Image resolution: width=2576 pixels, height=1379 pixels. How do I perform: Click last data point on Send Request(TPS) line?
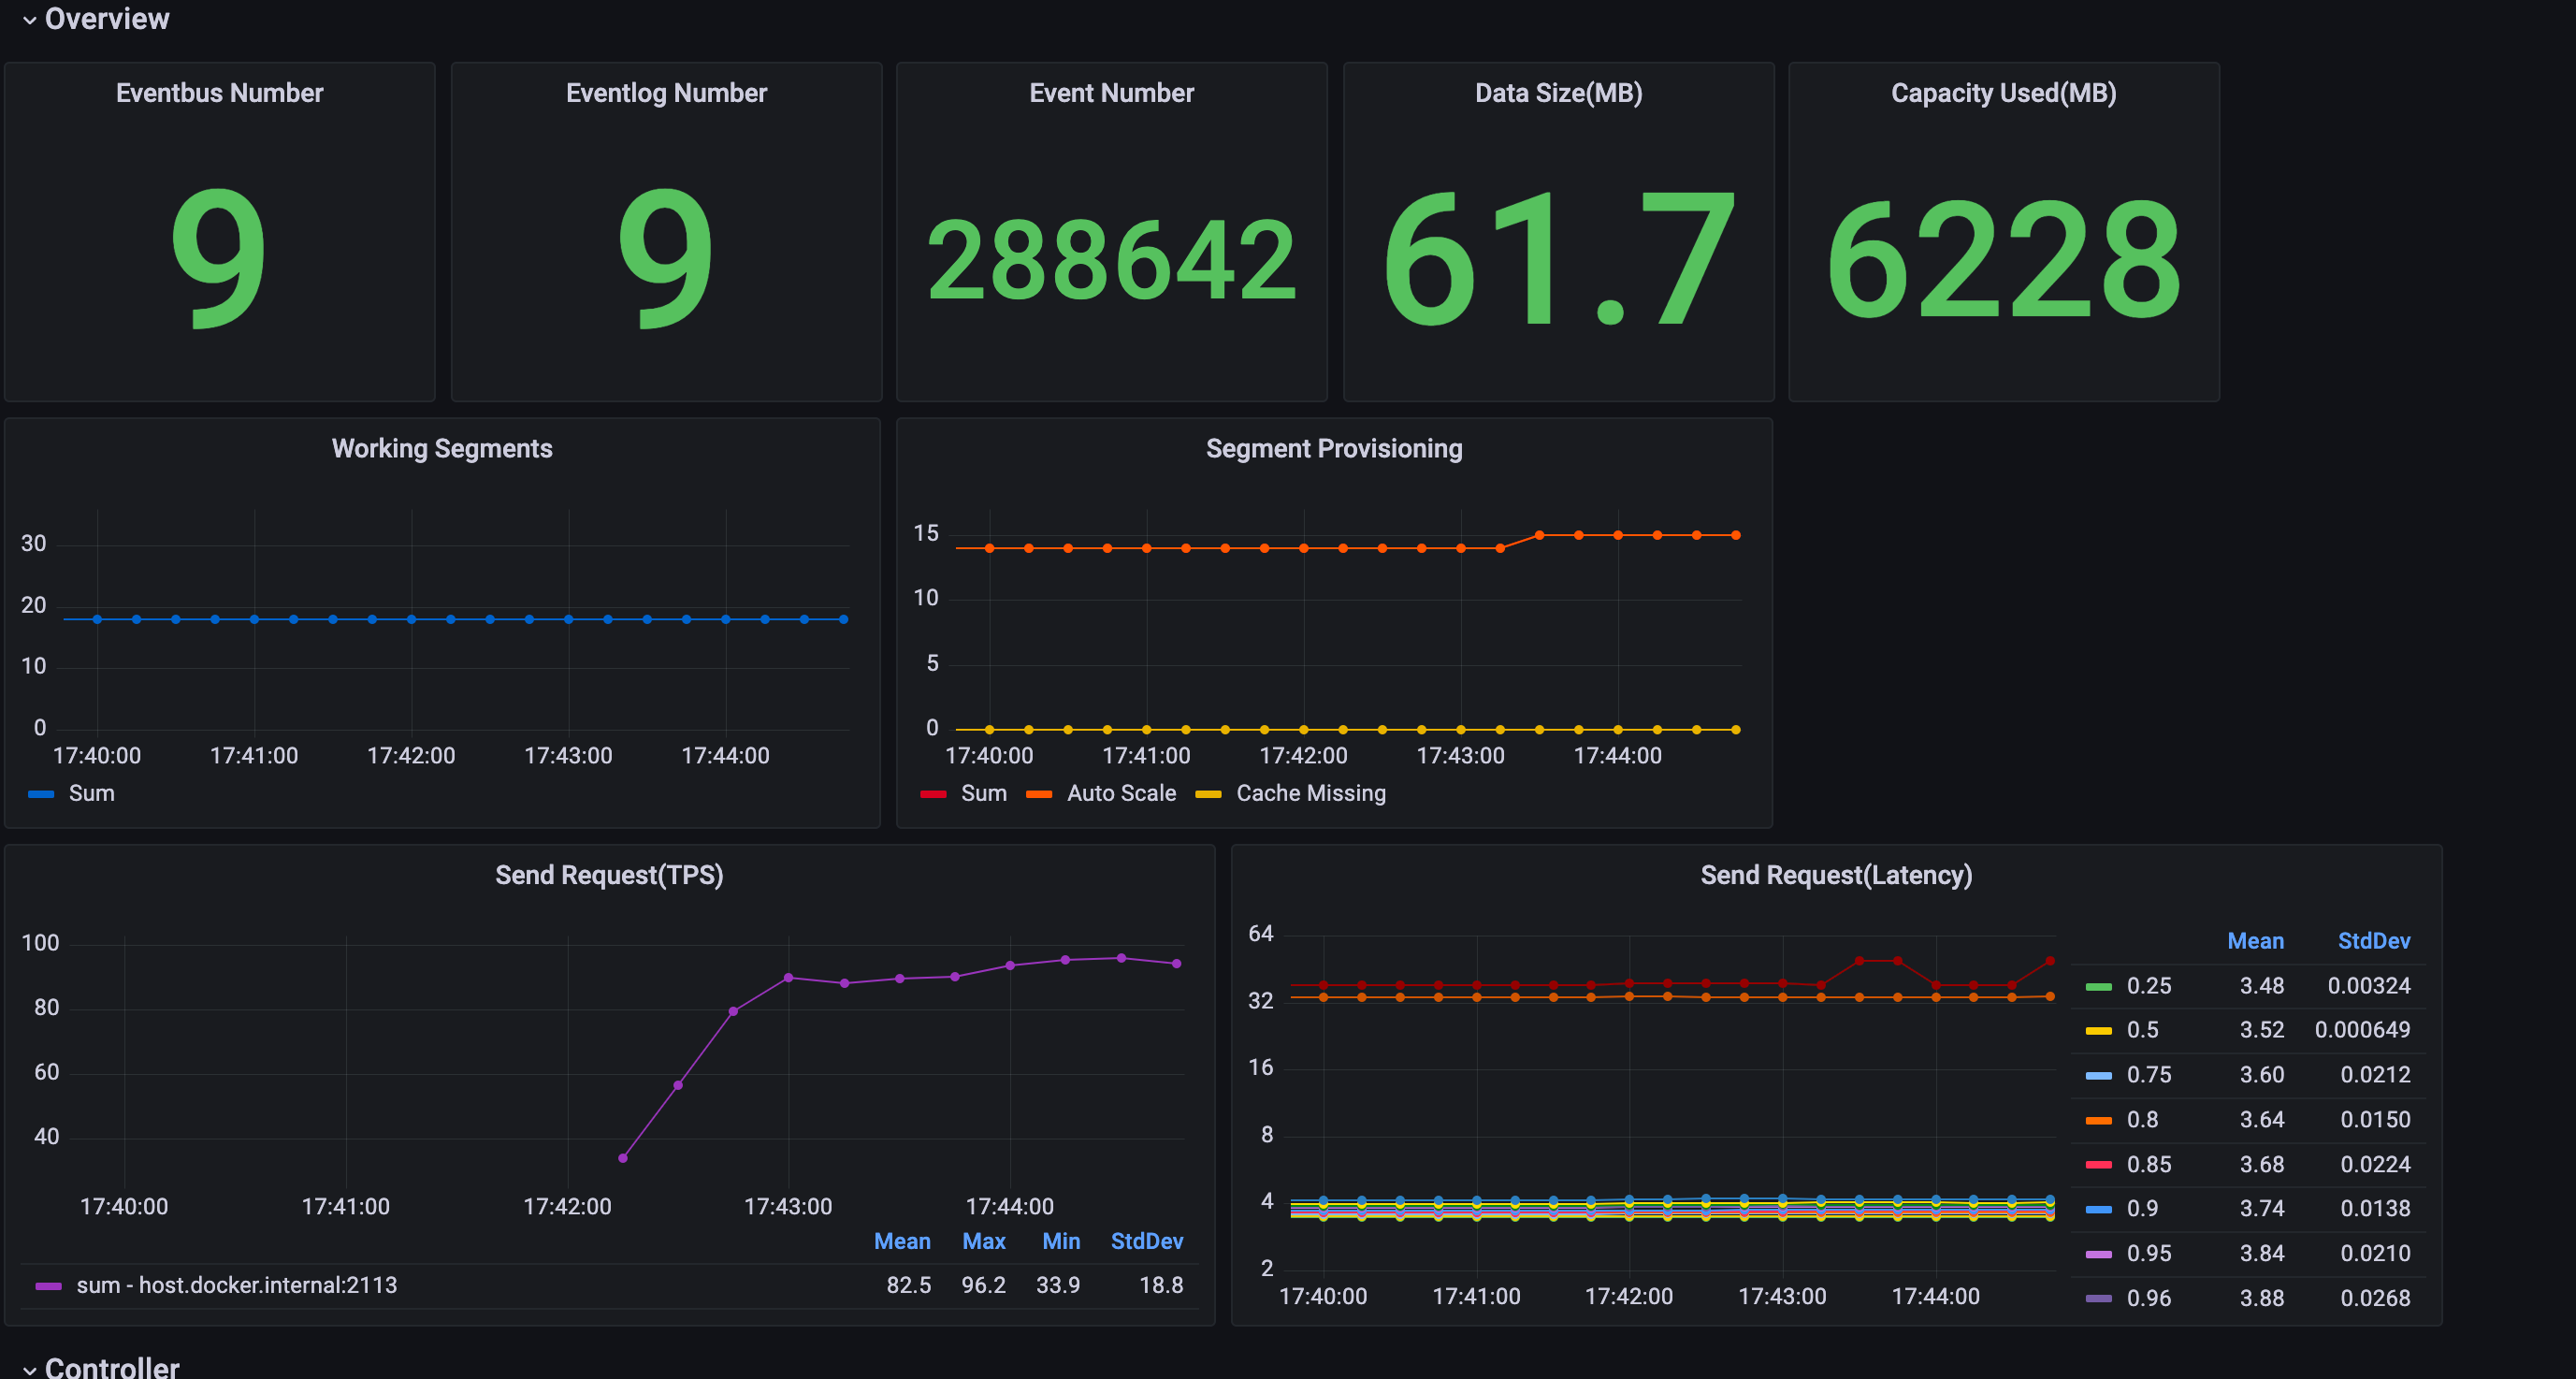tap(1176, 964)
